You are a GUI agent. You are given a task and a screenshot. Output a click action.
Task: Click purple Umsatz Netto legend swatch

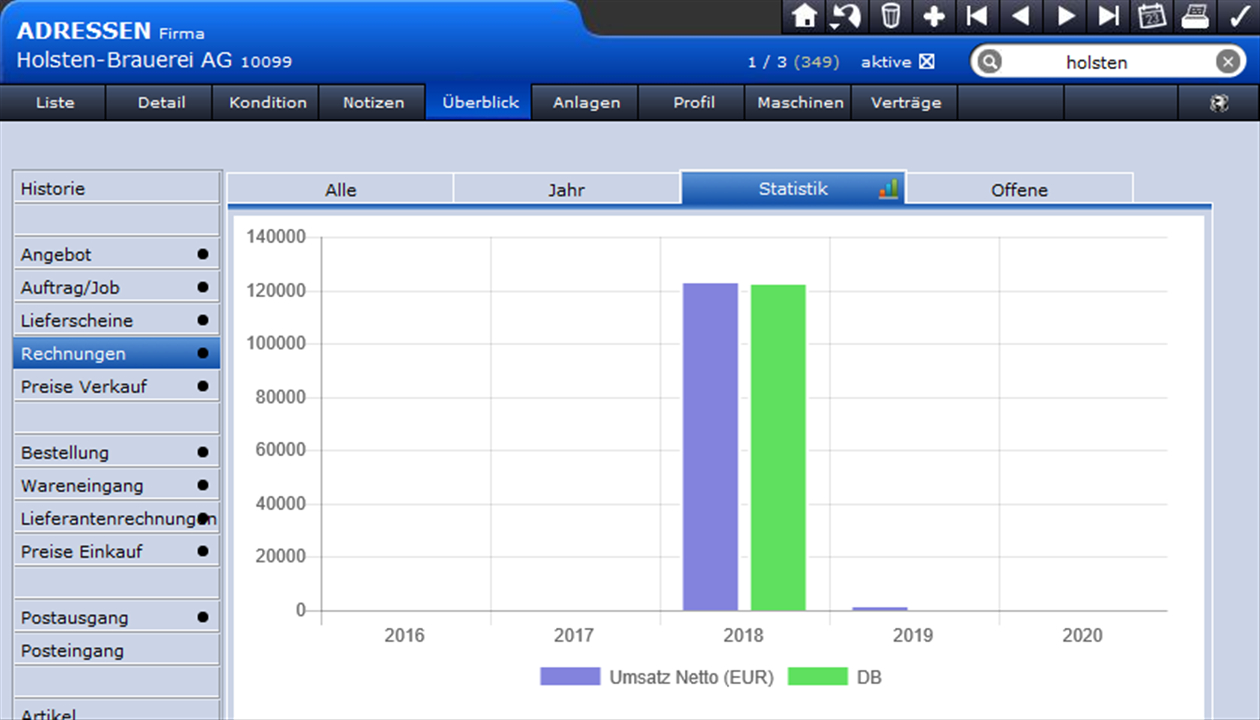pyautogui.click(x=570, y=676)
